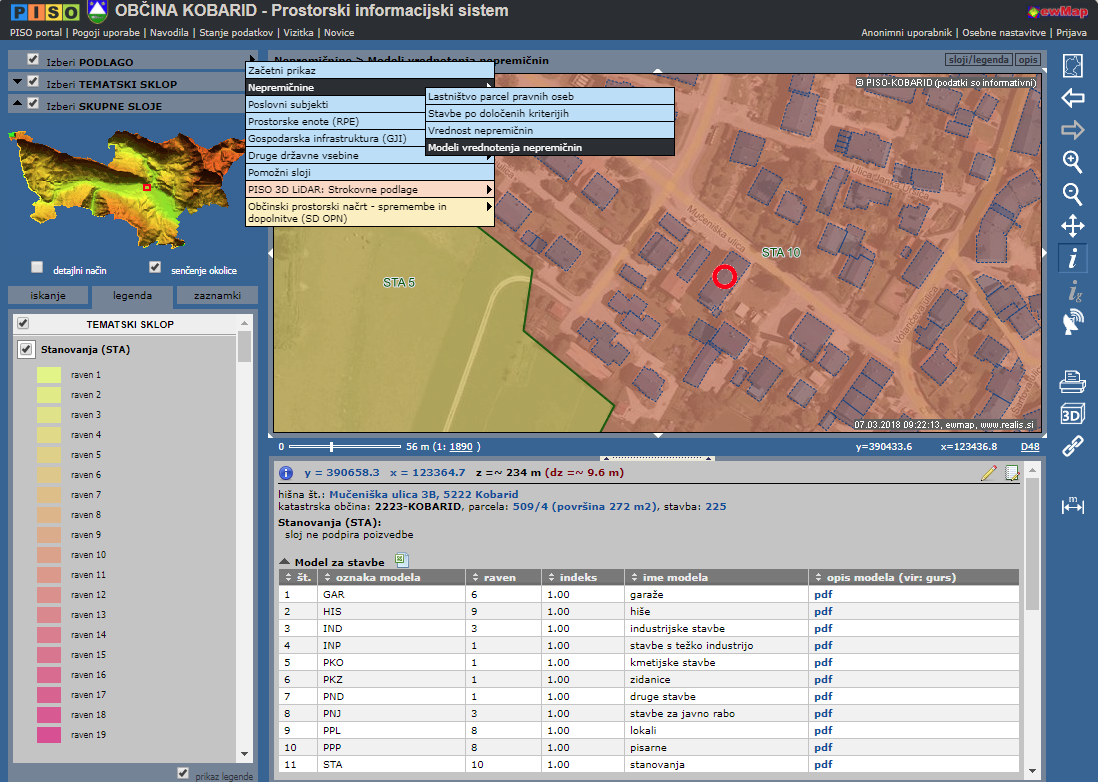
Task: Uncheck the 'senčenje okolice' checkbox
Action: tap(155, 268)
